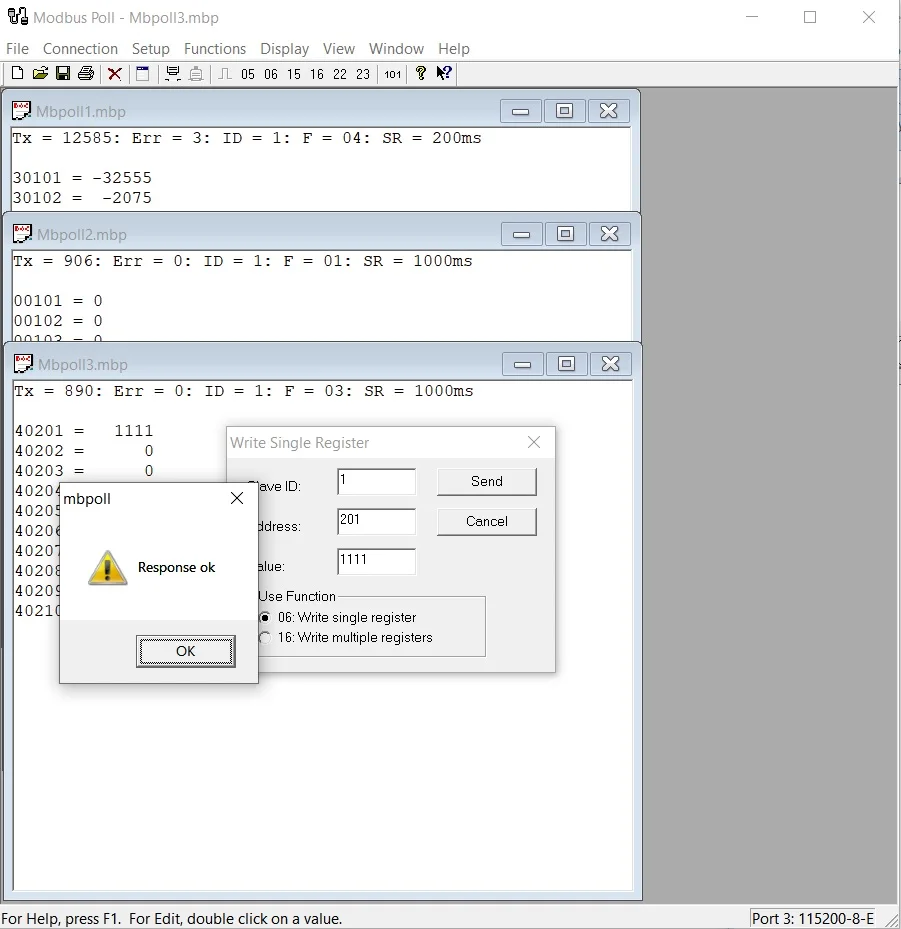Click register 40202 row
This screenshot has width=901, height=929.
(84, 451)
